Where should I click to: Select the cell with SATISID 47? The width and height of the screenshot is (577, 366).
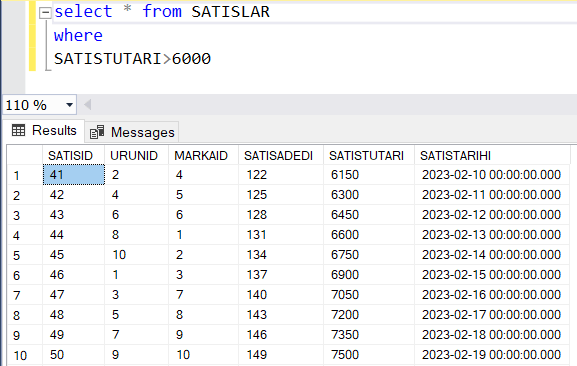click(x=74, y=295)
